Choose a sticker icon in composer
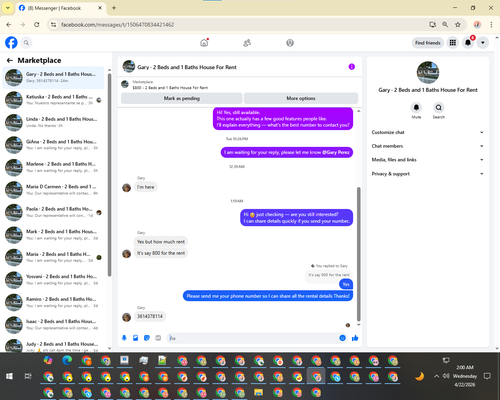 pyautogui.click(x=147, y=338)
